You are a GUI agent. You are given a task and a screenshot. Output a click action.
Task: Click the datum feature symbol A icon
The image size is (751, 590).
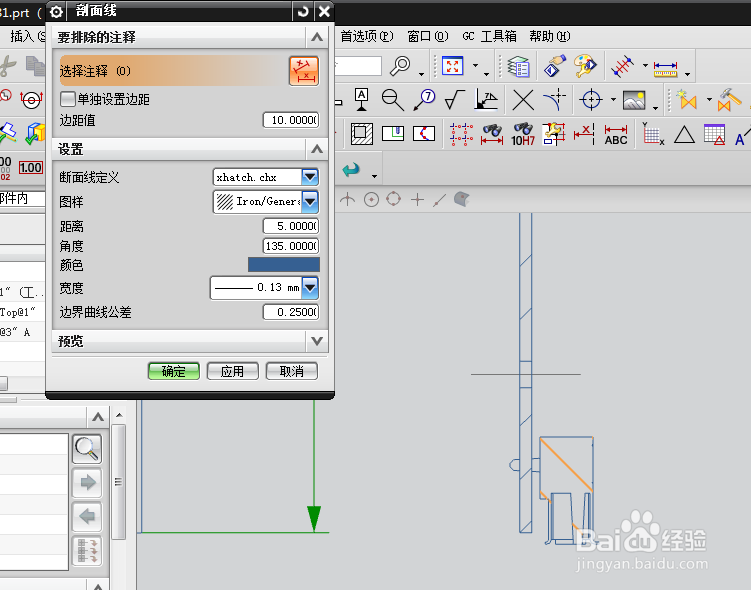(362, 100)
